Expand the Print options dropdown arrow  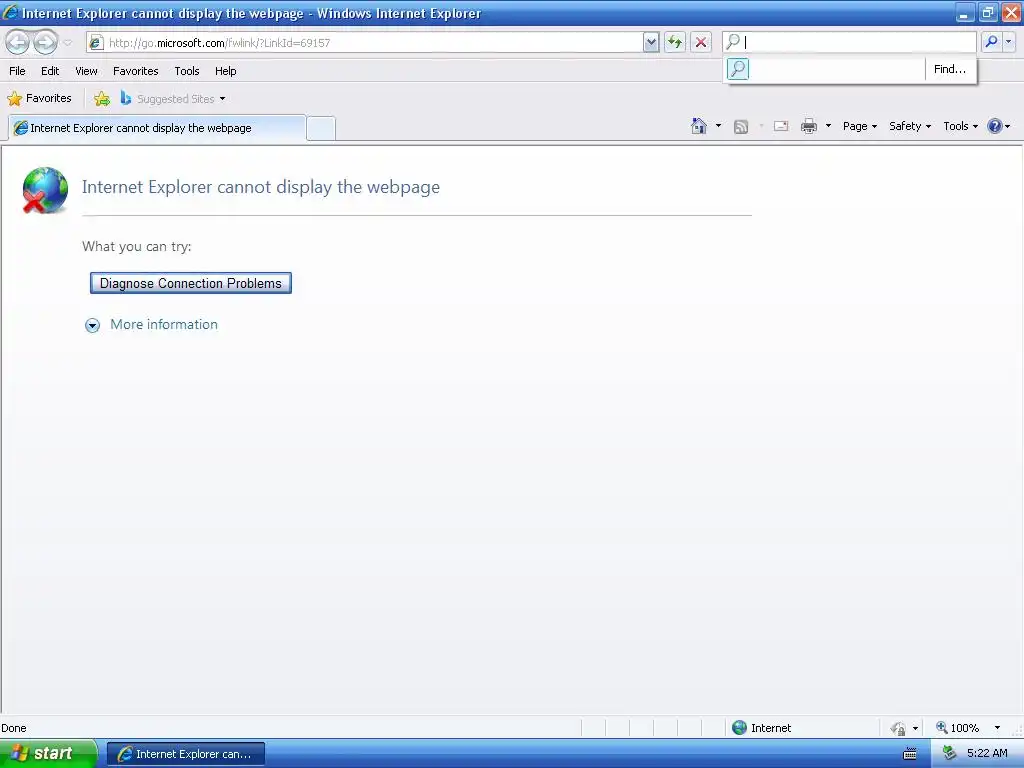tap(828, 125)
